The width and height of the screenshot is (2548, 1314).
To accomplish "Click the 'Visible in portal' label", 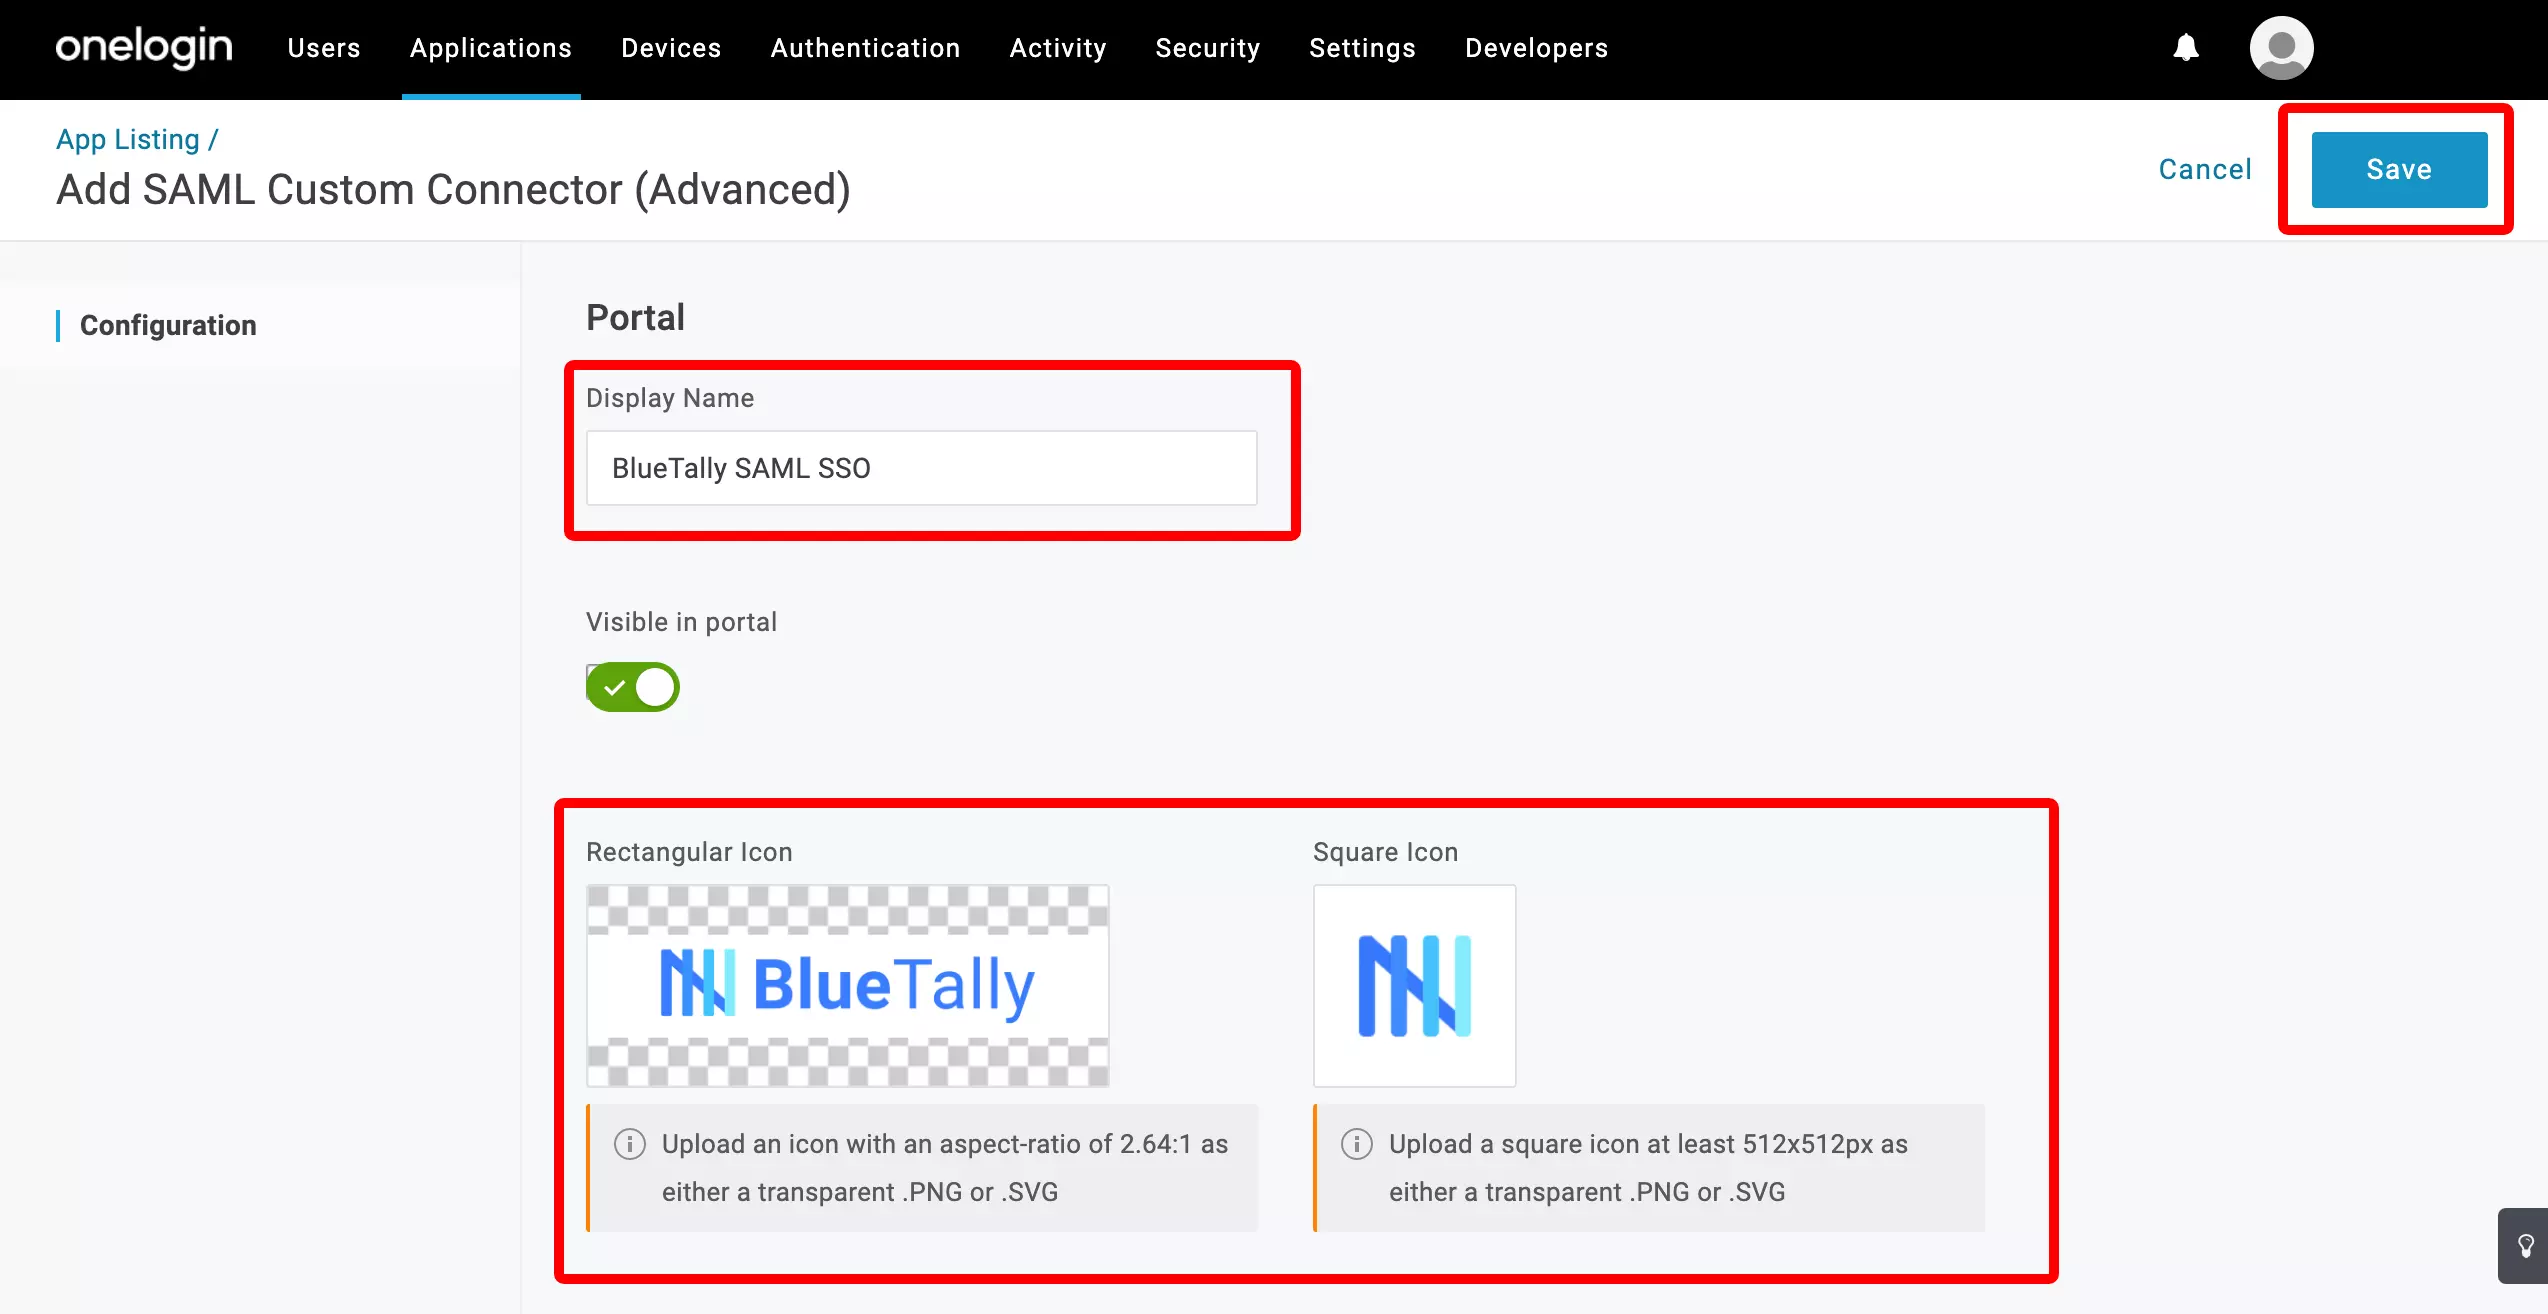I will (x=681, y=621).
